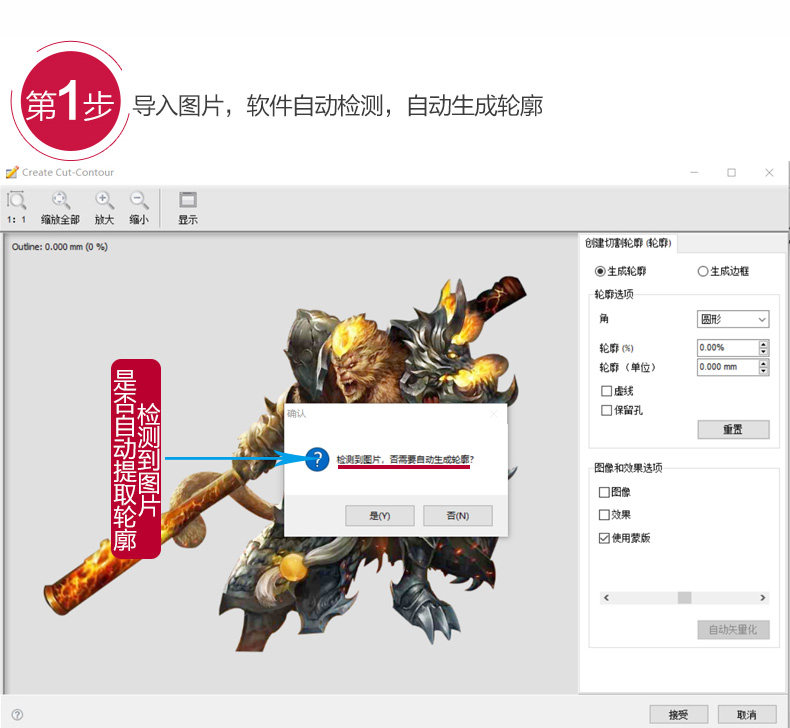The image size is (790, 728).
Task: Open the 显示 display toolbar icon
Action: point(187,201)
